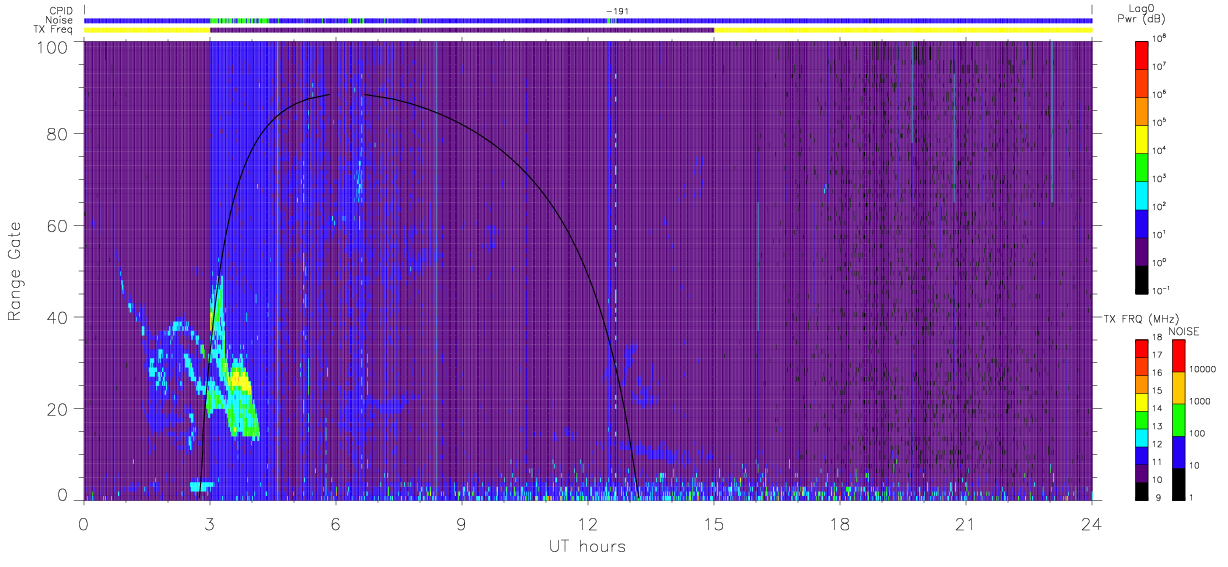
Task: Click the purple segment of the TX Freq strip
Action: 462,30
